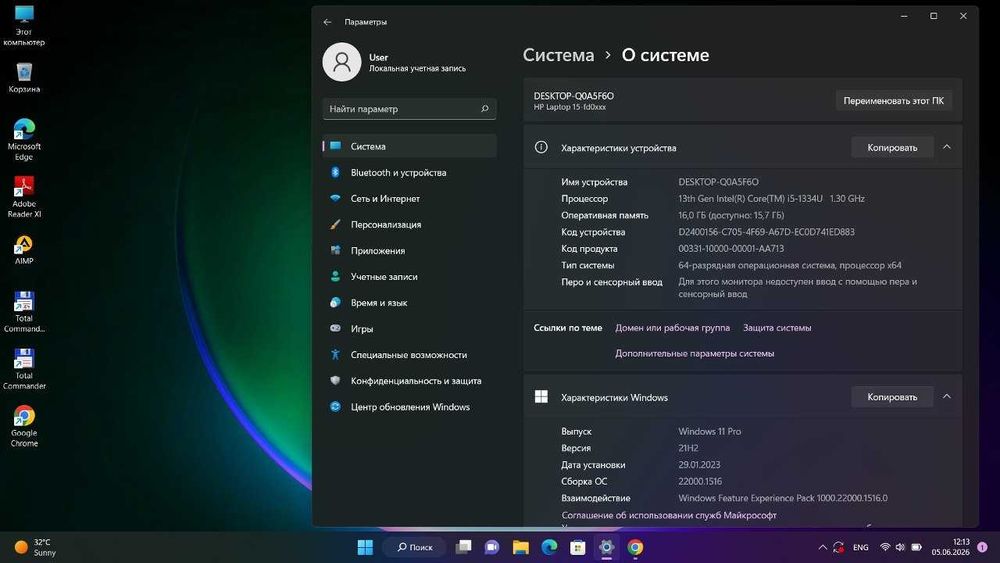Image resolution: width=1000 pixels, height=563 pixels.
Task: Open Google Chrome desktop shortcut
Action: 24,426
